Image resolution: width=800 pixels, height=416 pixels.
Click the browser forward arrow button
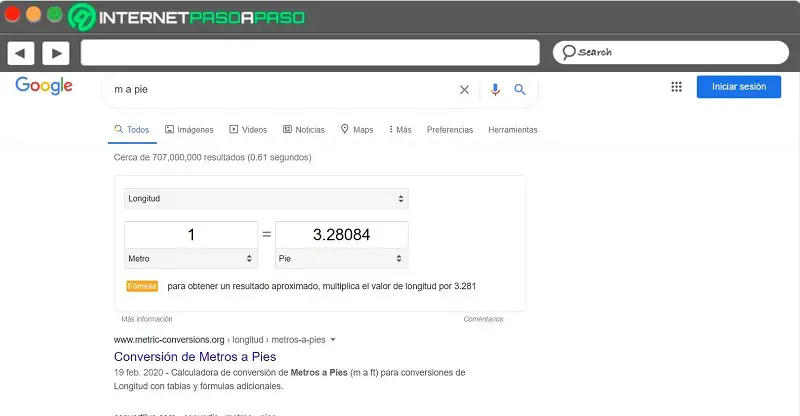point(56,53)
